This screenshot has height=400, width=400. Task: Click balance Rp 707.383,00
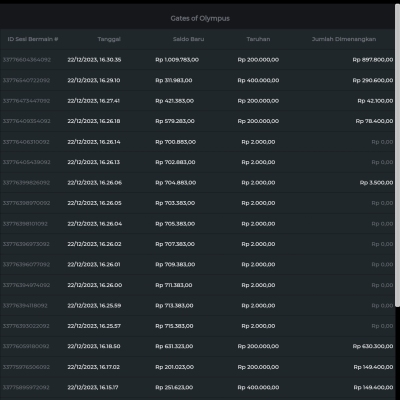click(x=175, y=244)
